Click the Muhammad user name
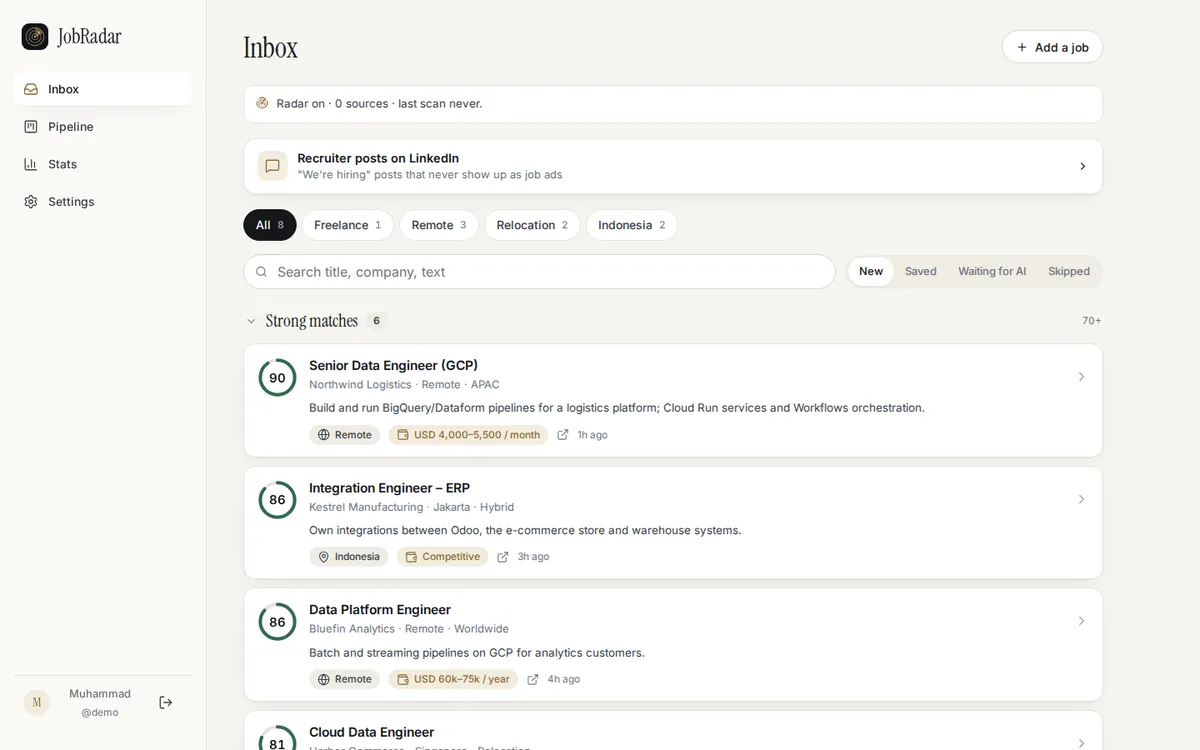The height and width of the screenshot is (750, 1200). point(100,694)
